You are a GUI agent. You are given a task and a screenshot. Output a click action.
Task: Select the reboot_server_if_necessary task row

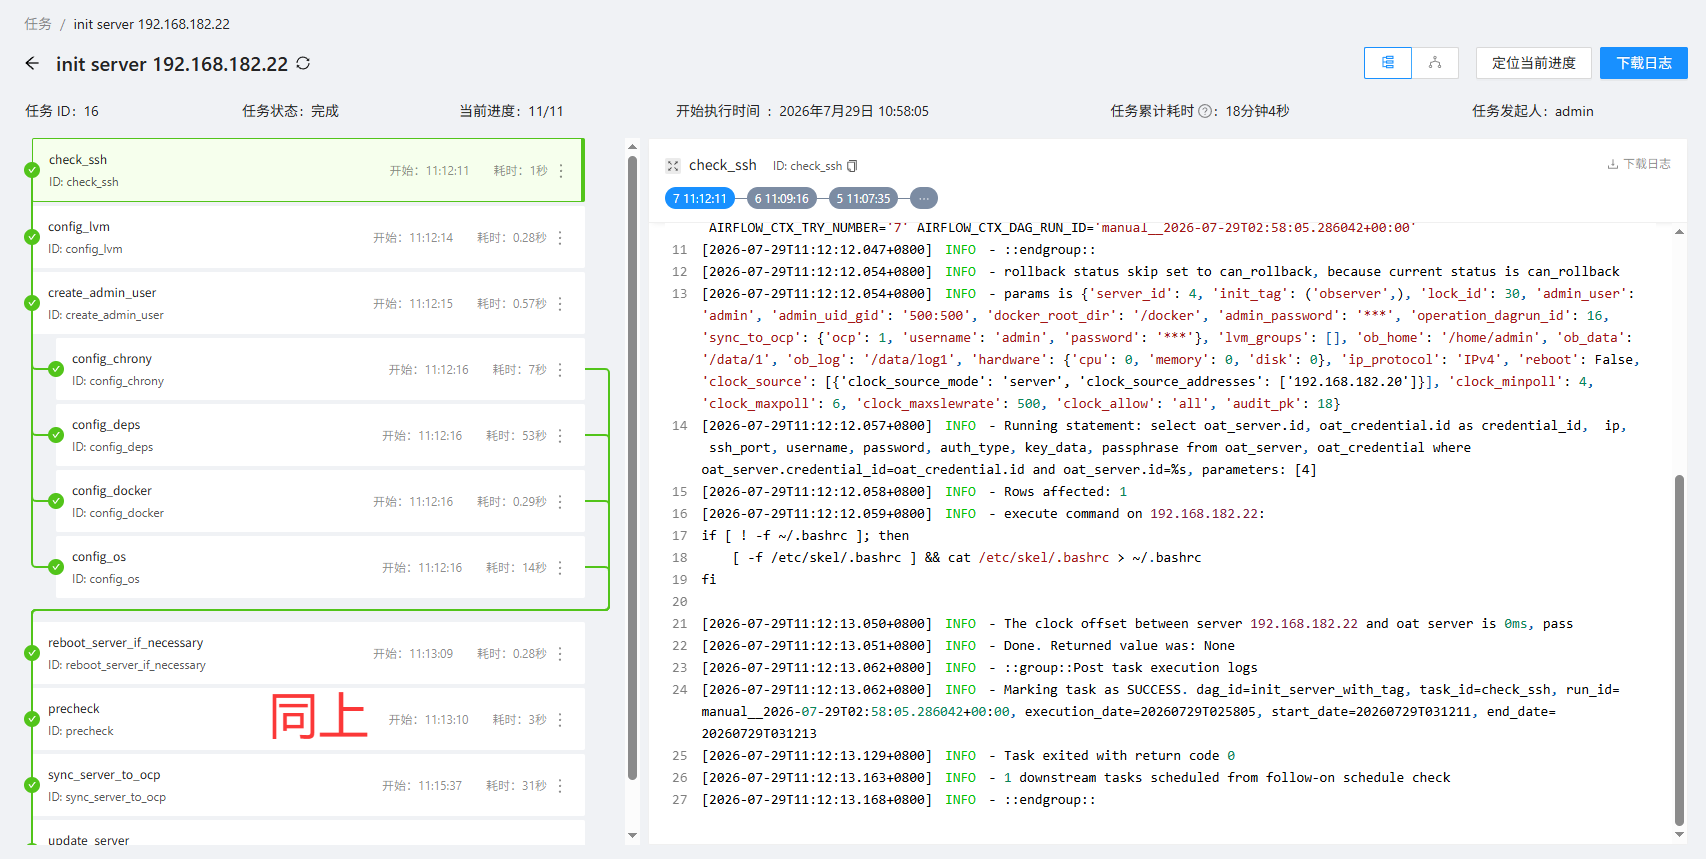(308, 653)
